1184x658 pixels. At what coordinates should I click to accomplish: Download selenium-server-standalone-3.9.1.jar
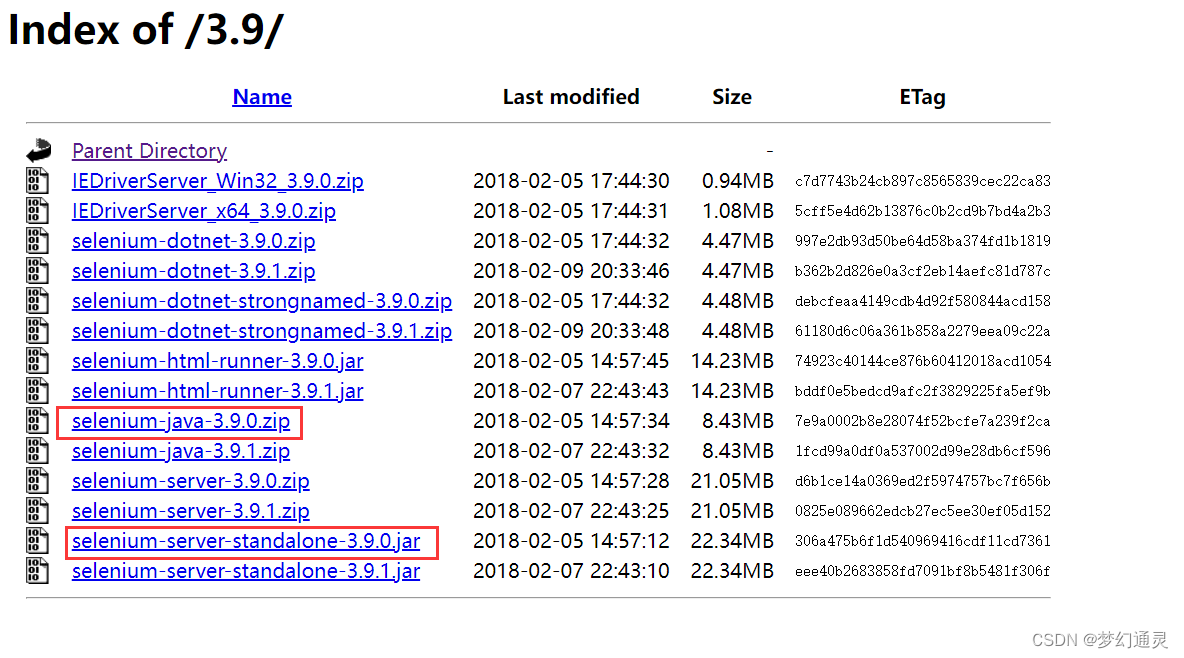(246, 571)
